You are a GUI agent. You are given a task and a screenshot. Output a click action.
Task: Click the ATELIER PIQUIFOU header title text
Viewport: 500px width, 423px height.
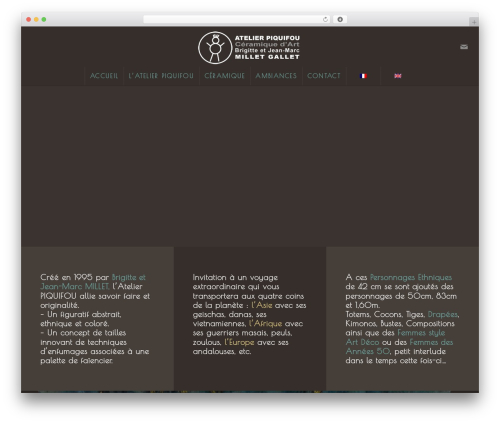click(267, 38)
